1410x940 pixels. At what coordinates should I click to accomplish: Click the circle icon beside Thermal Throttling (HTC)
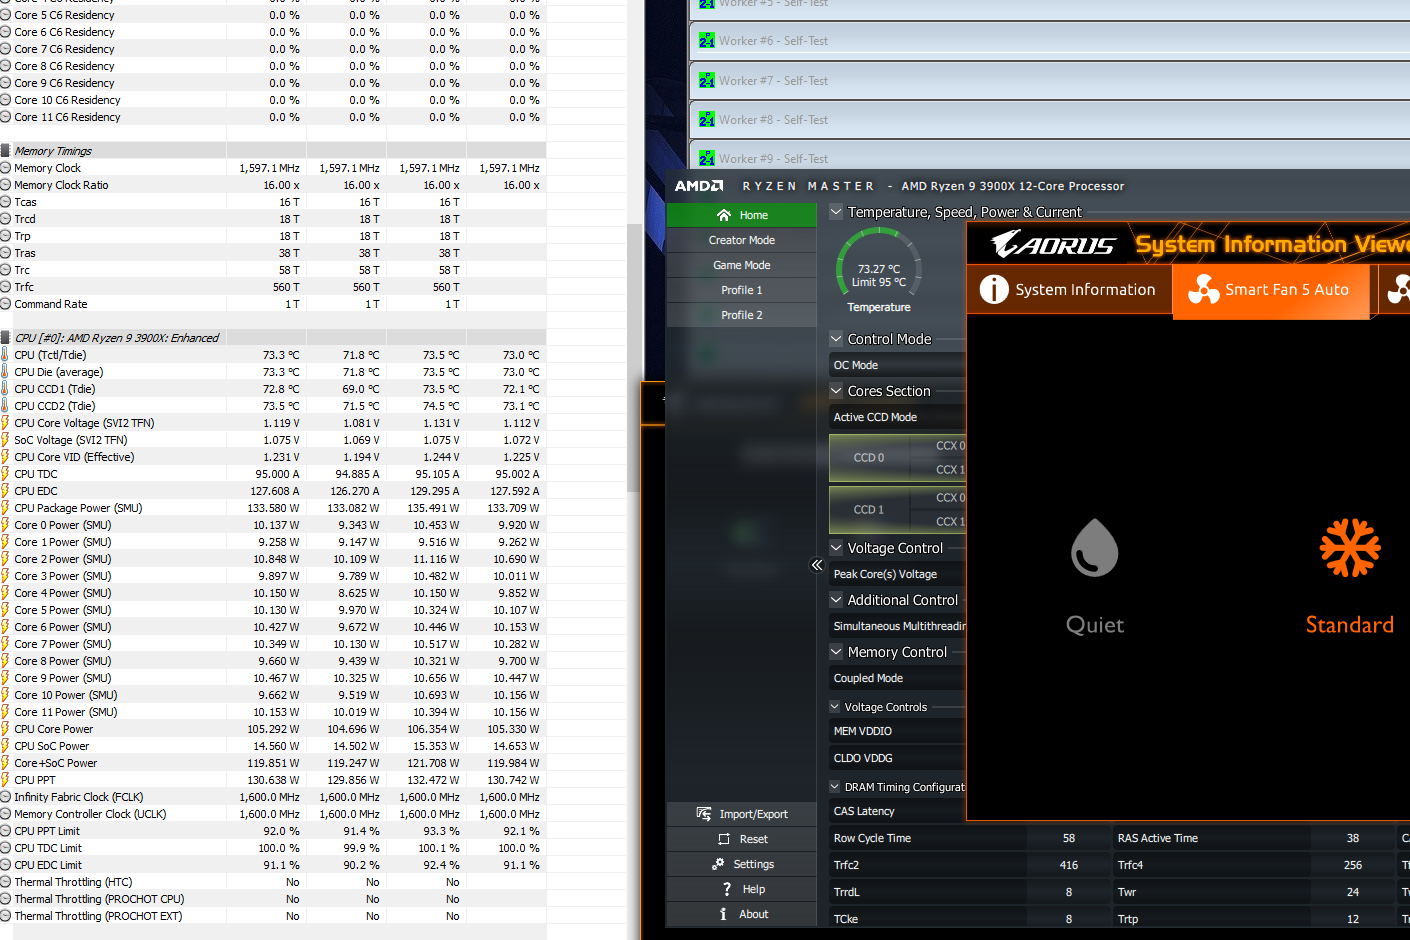(6, 882)
